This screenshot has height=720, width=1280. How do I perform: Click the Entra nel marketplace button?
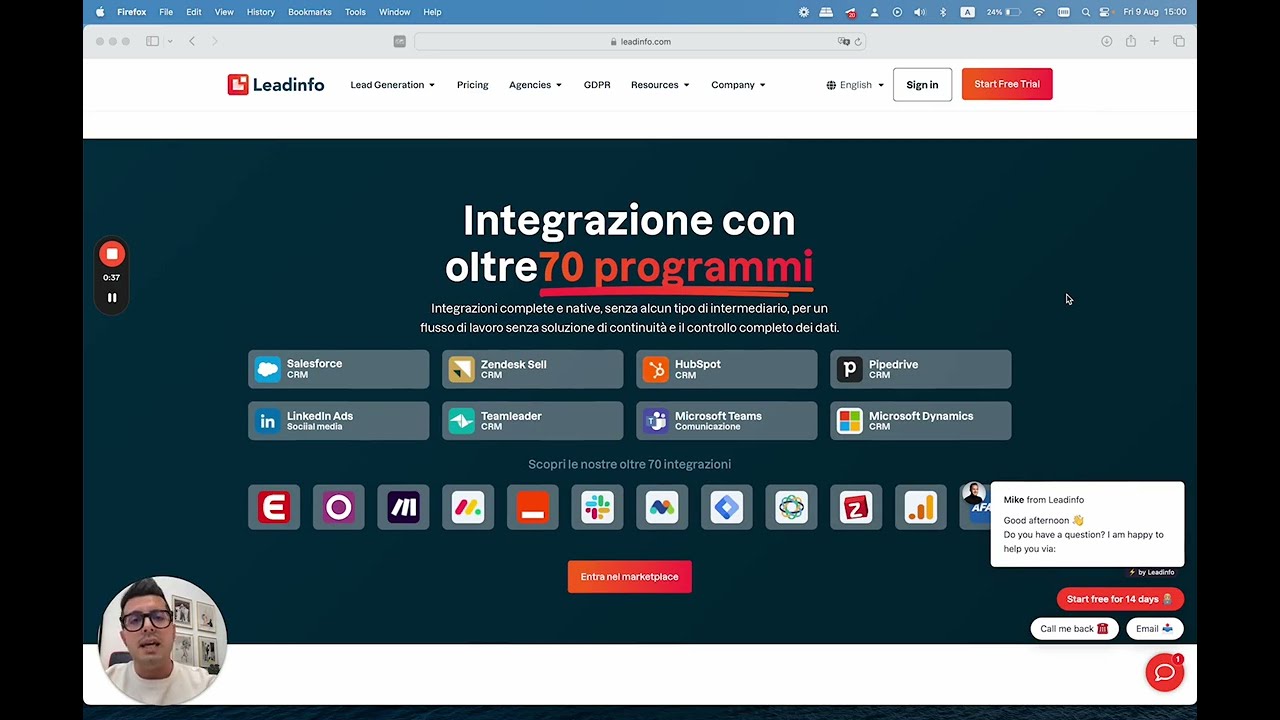[629, 576]
